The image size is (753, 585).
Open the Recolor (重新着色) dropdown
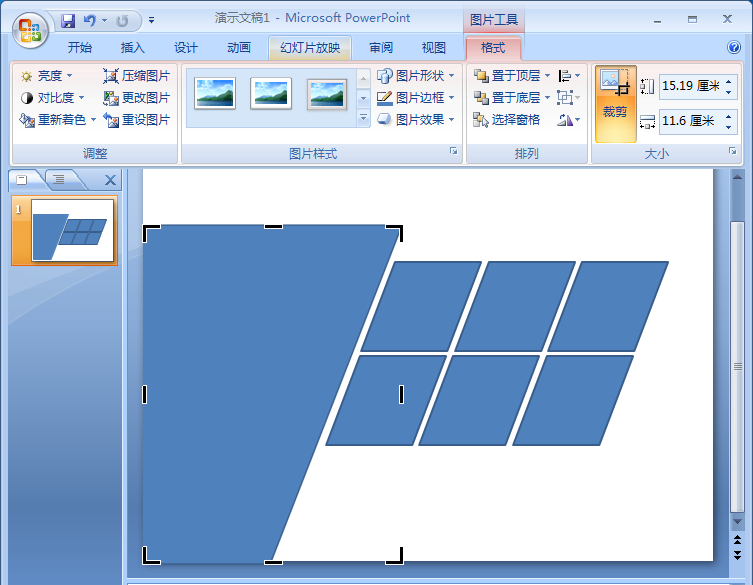(58, 120)
